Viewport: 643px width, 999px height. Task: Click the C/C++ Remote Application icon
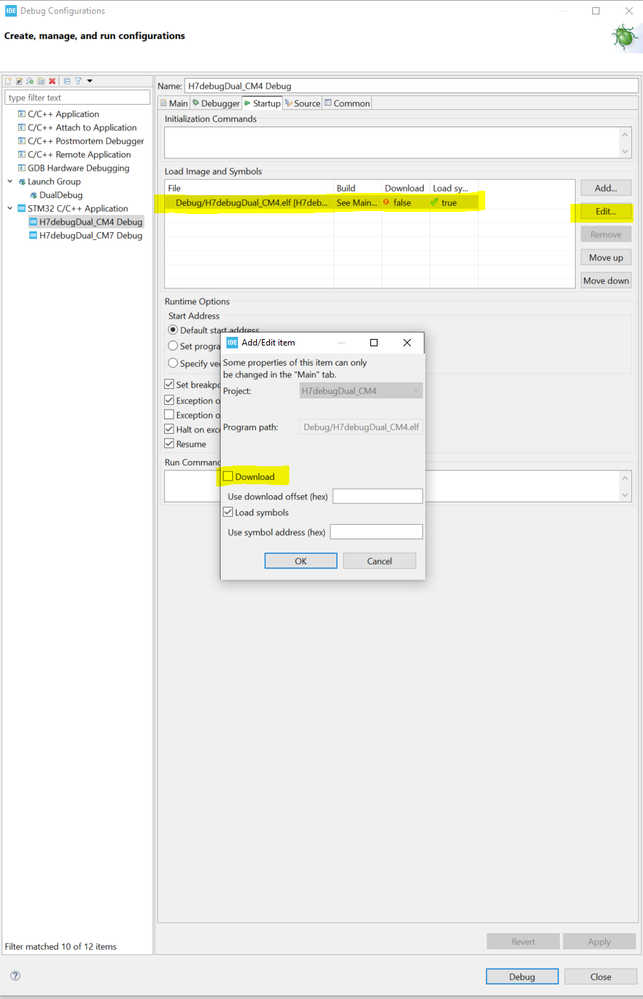(x=22, y=154)
